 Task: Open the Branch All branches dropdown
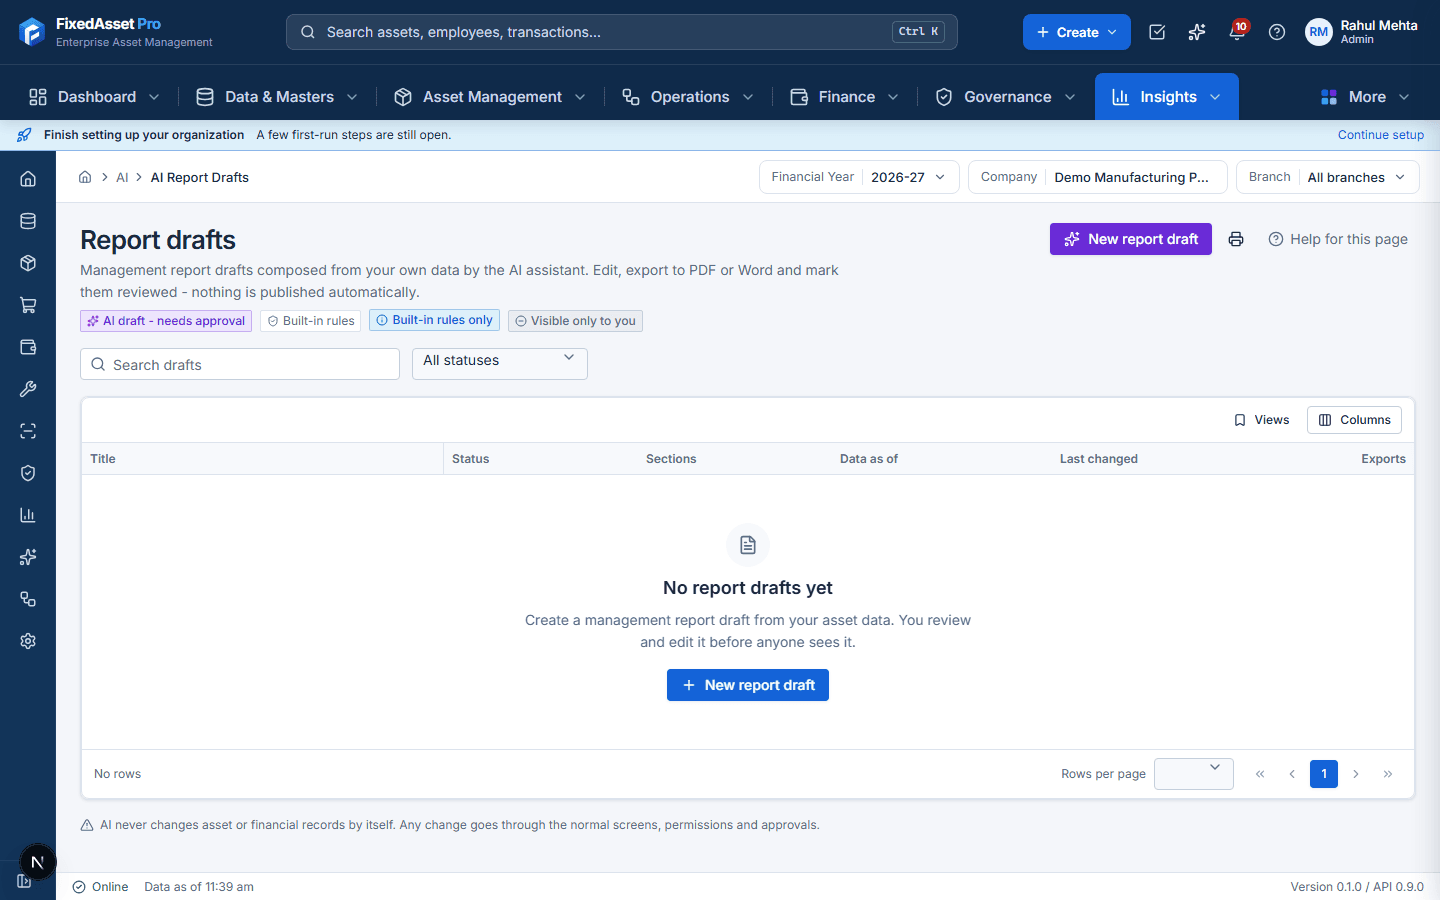pos(1328,177)
